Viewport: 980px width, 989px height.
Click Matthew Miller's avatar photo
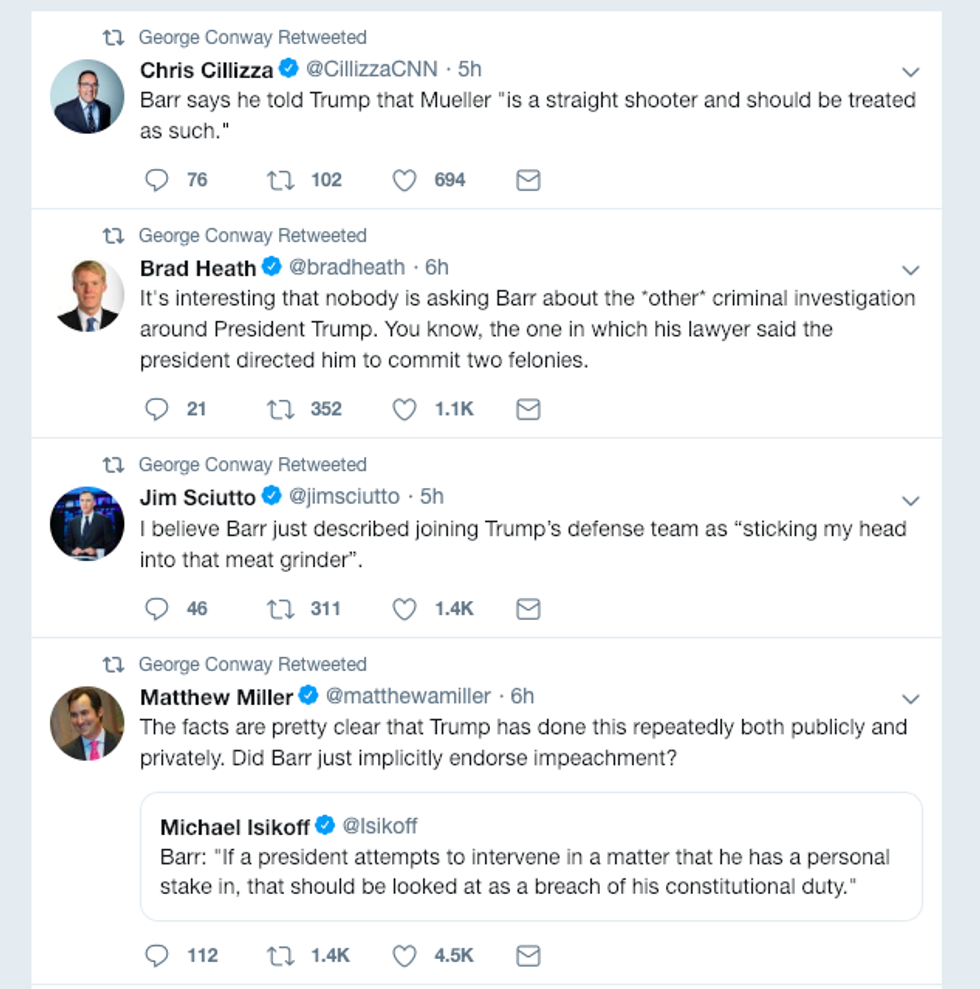(87, 723)
